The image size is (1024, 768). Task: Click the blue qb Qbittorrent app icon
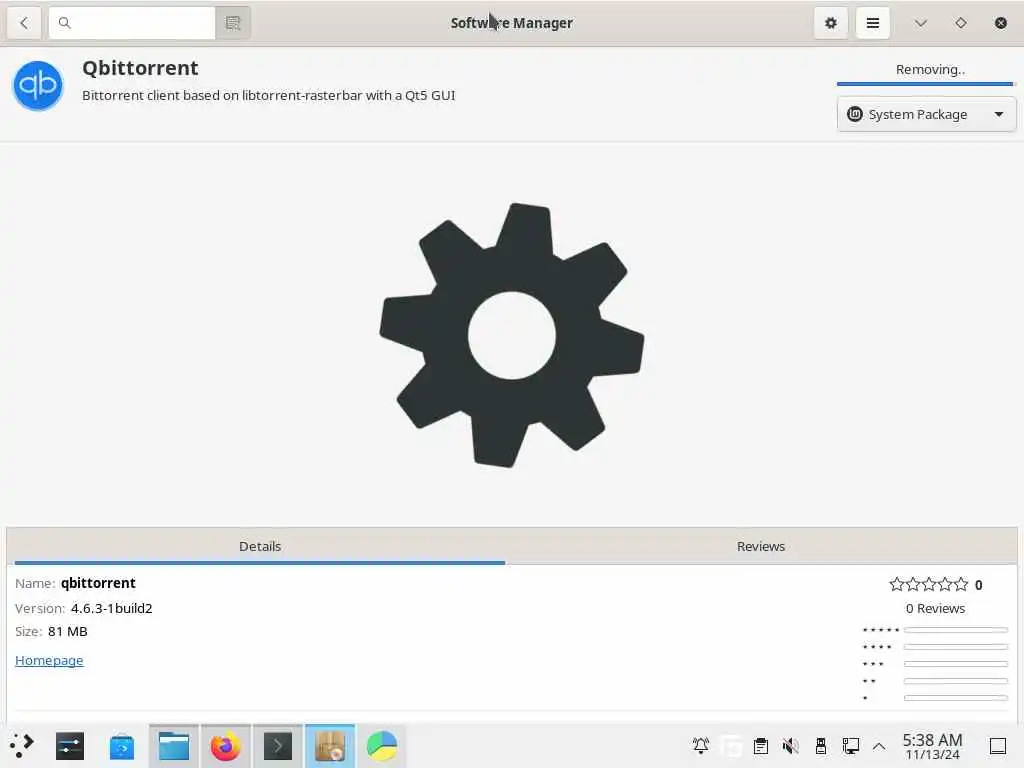tap(38, 85)
